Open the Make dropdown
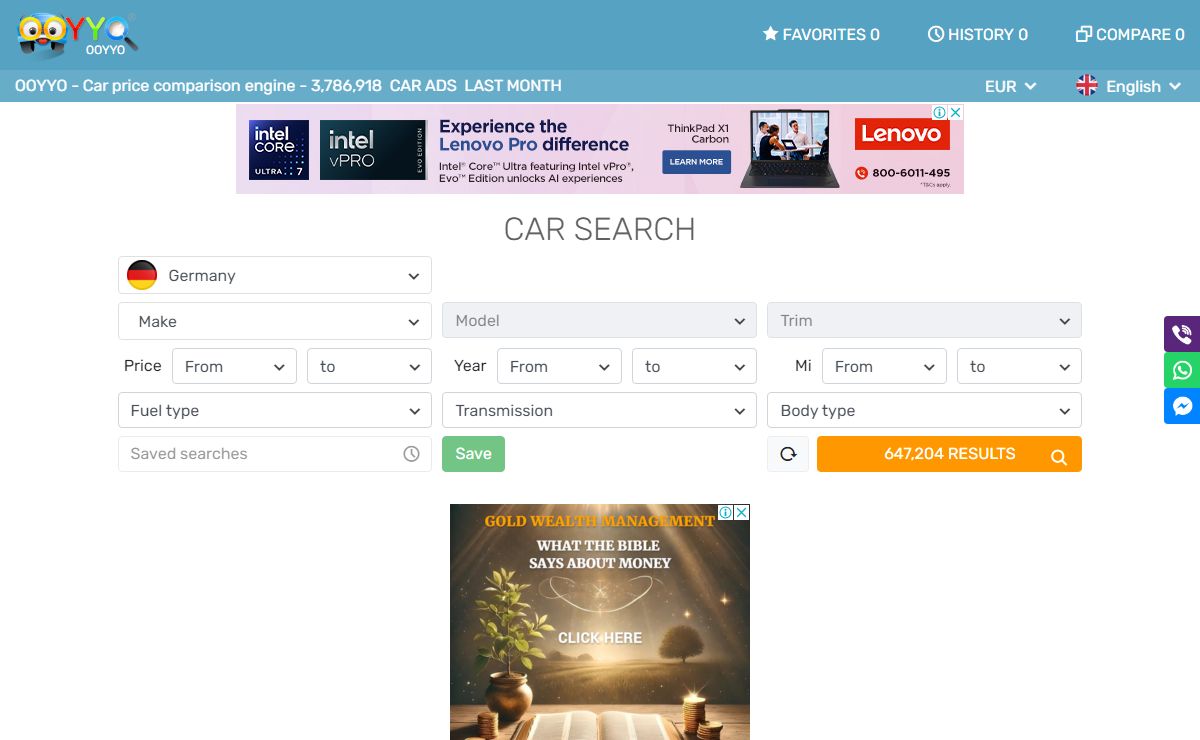This screenshot has width=1200, height=740. point(275,322)
